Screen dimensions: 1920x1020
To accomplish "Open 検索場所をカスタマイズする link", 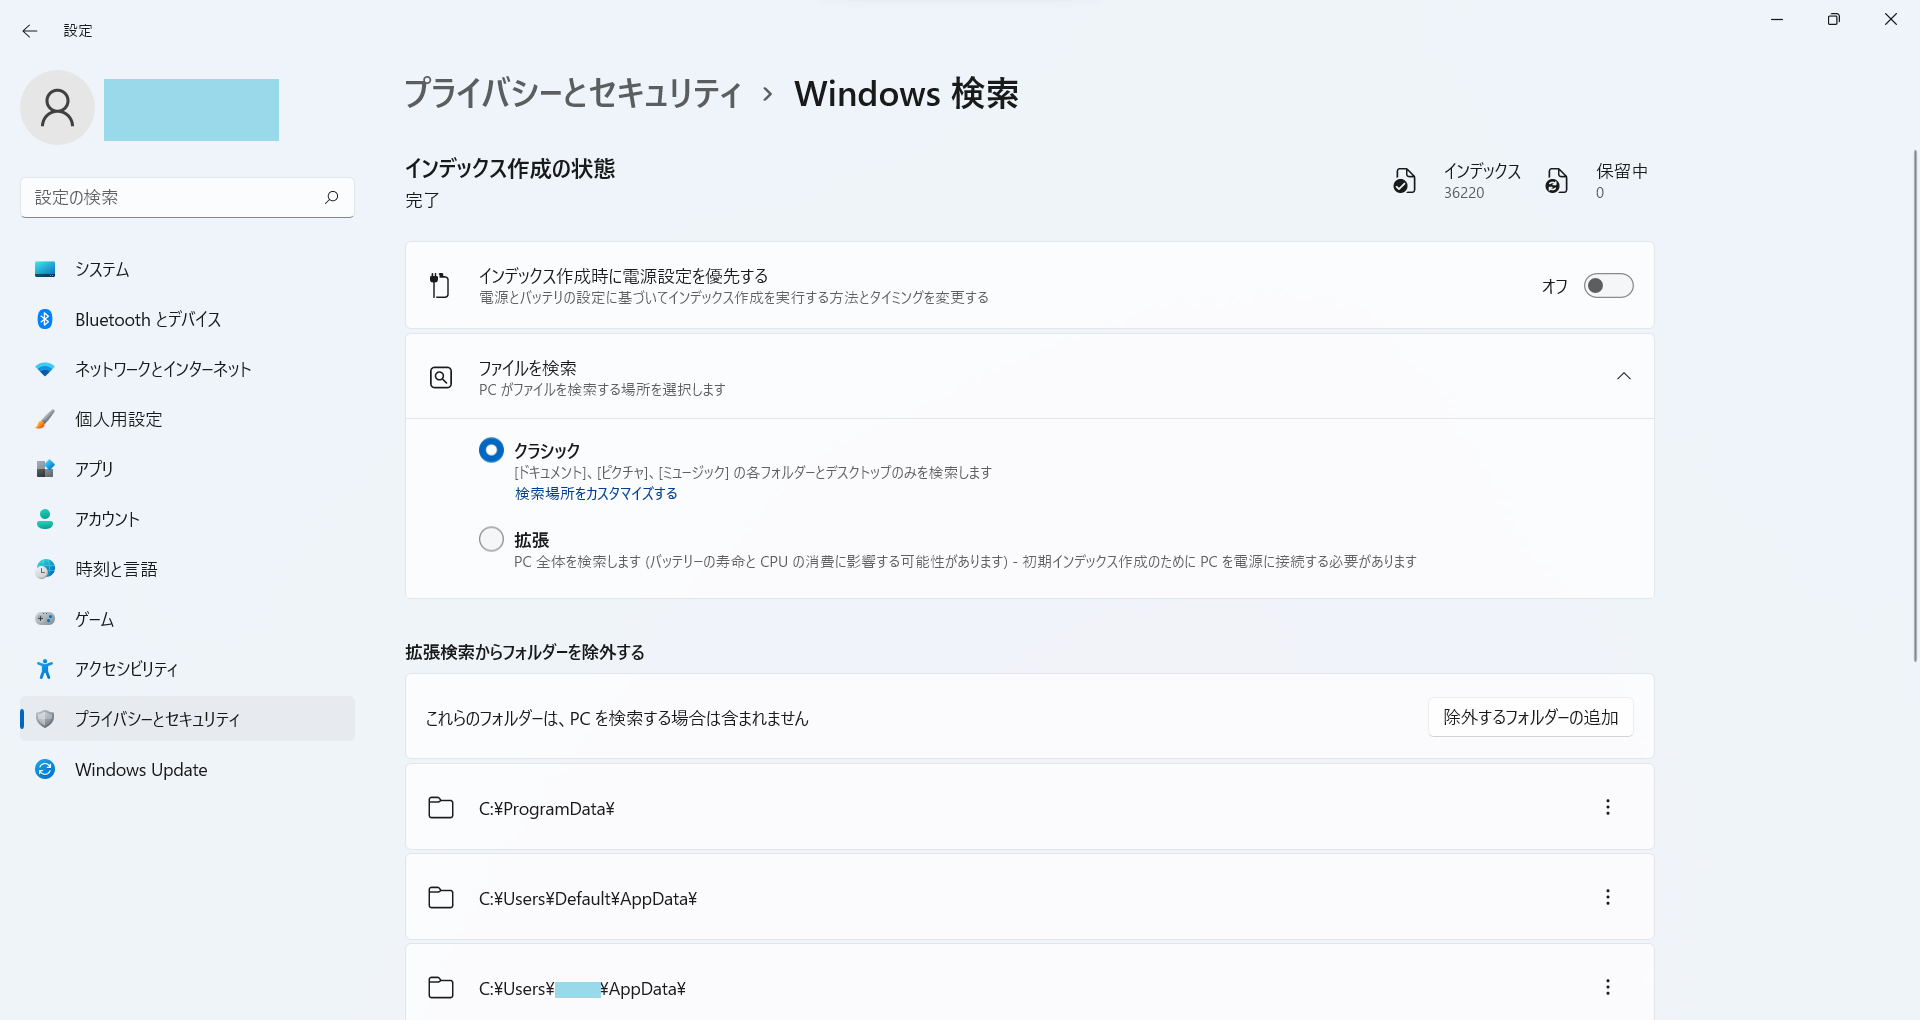I will coord(594,492).
